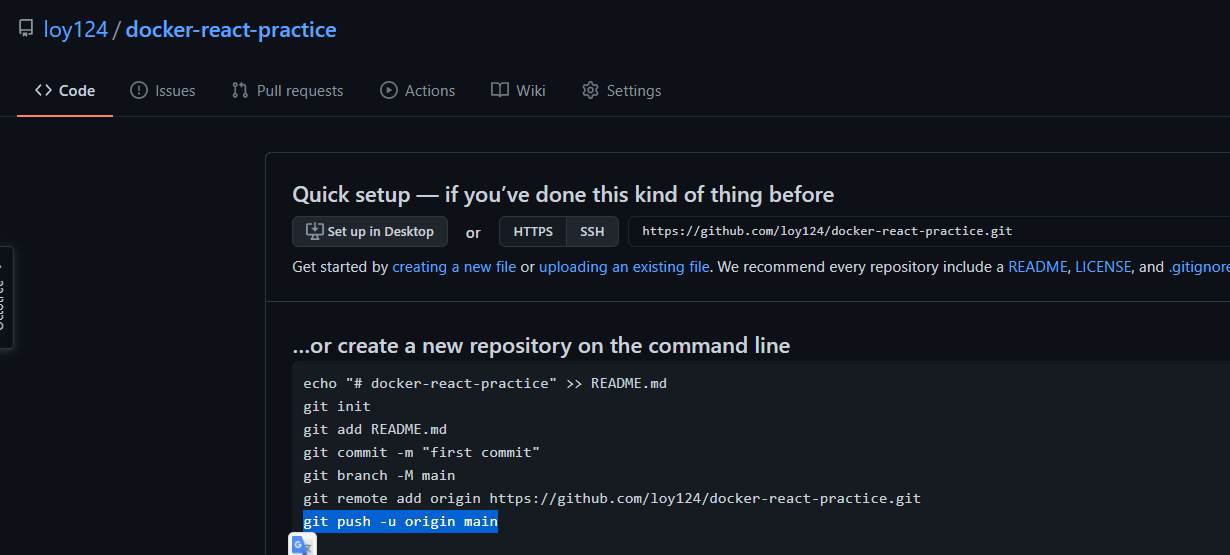Click the Wiki book icon
Screen dimensions: 1230x555
(500, 91)
